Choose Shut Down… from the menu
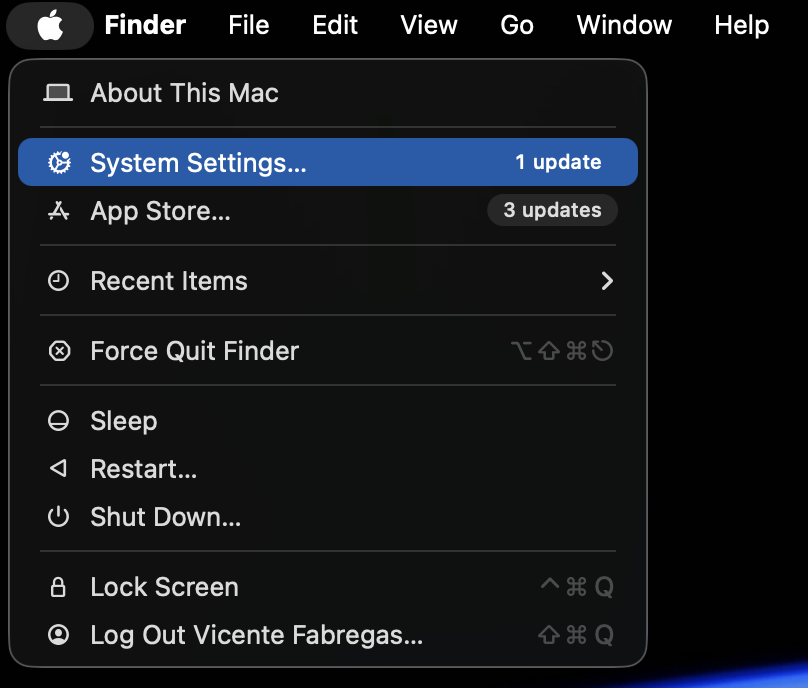Viewport: 808px width, 688px height. (x=328, y=517)
